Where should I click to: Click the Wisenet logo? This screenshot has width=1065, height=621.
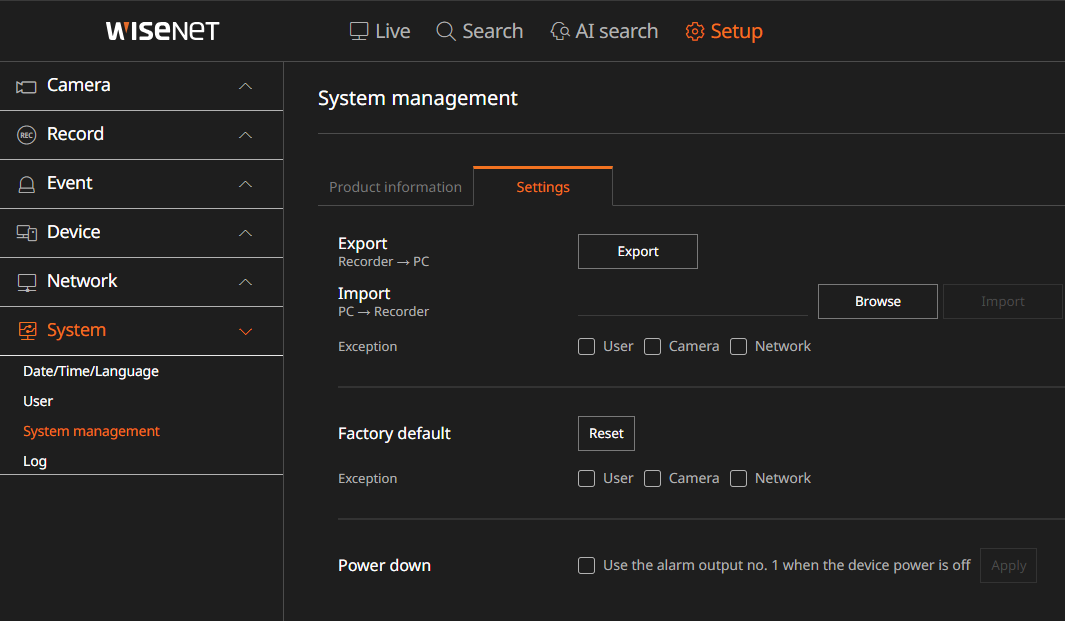(162, 30)
